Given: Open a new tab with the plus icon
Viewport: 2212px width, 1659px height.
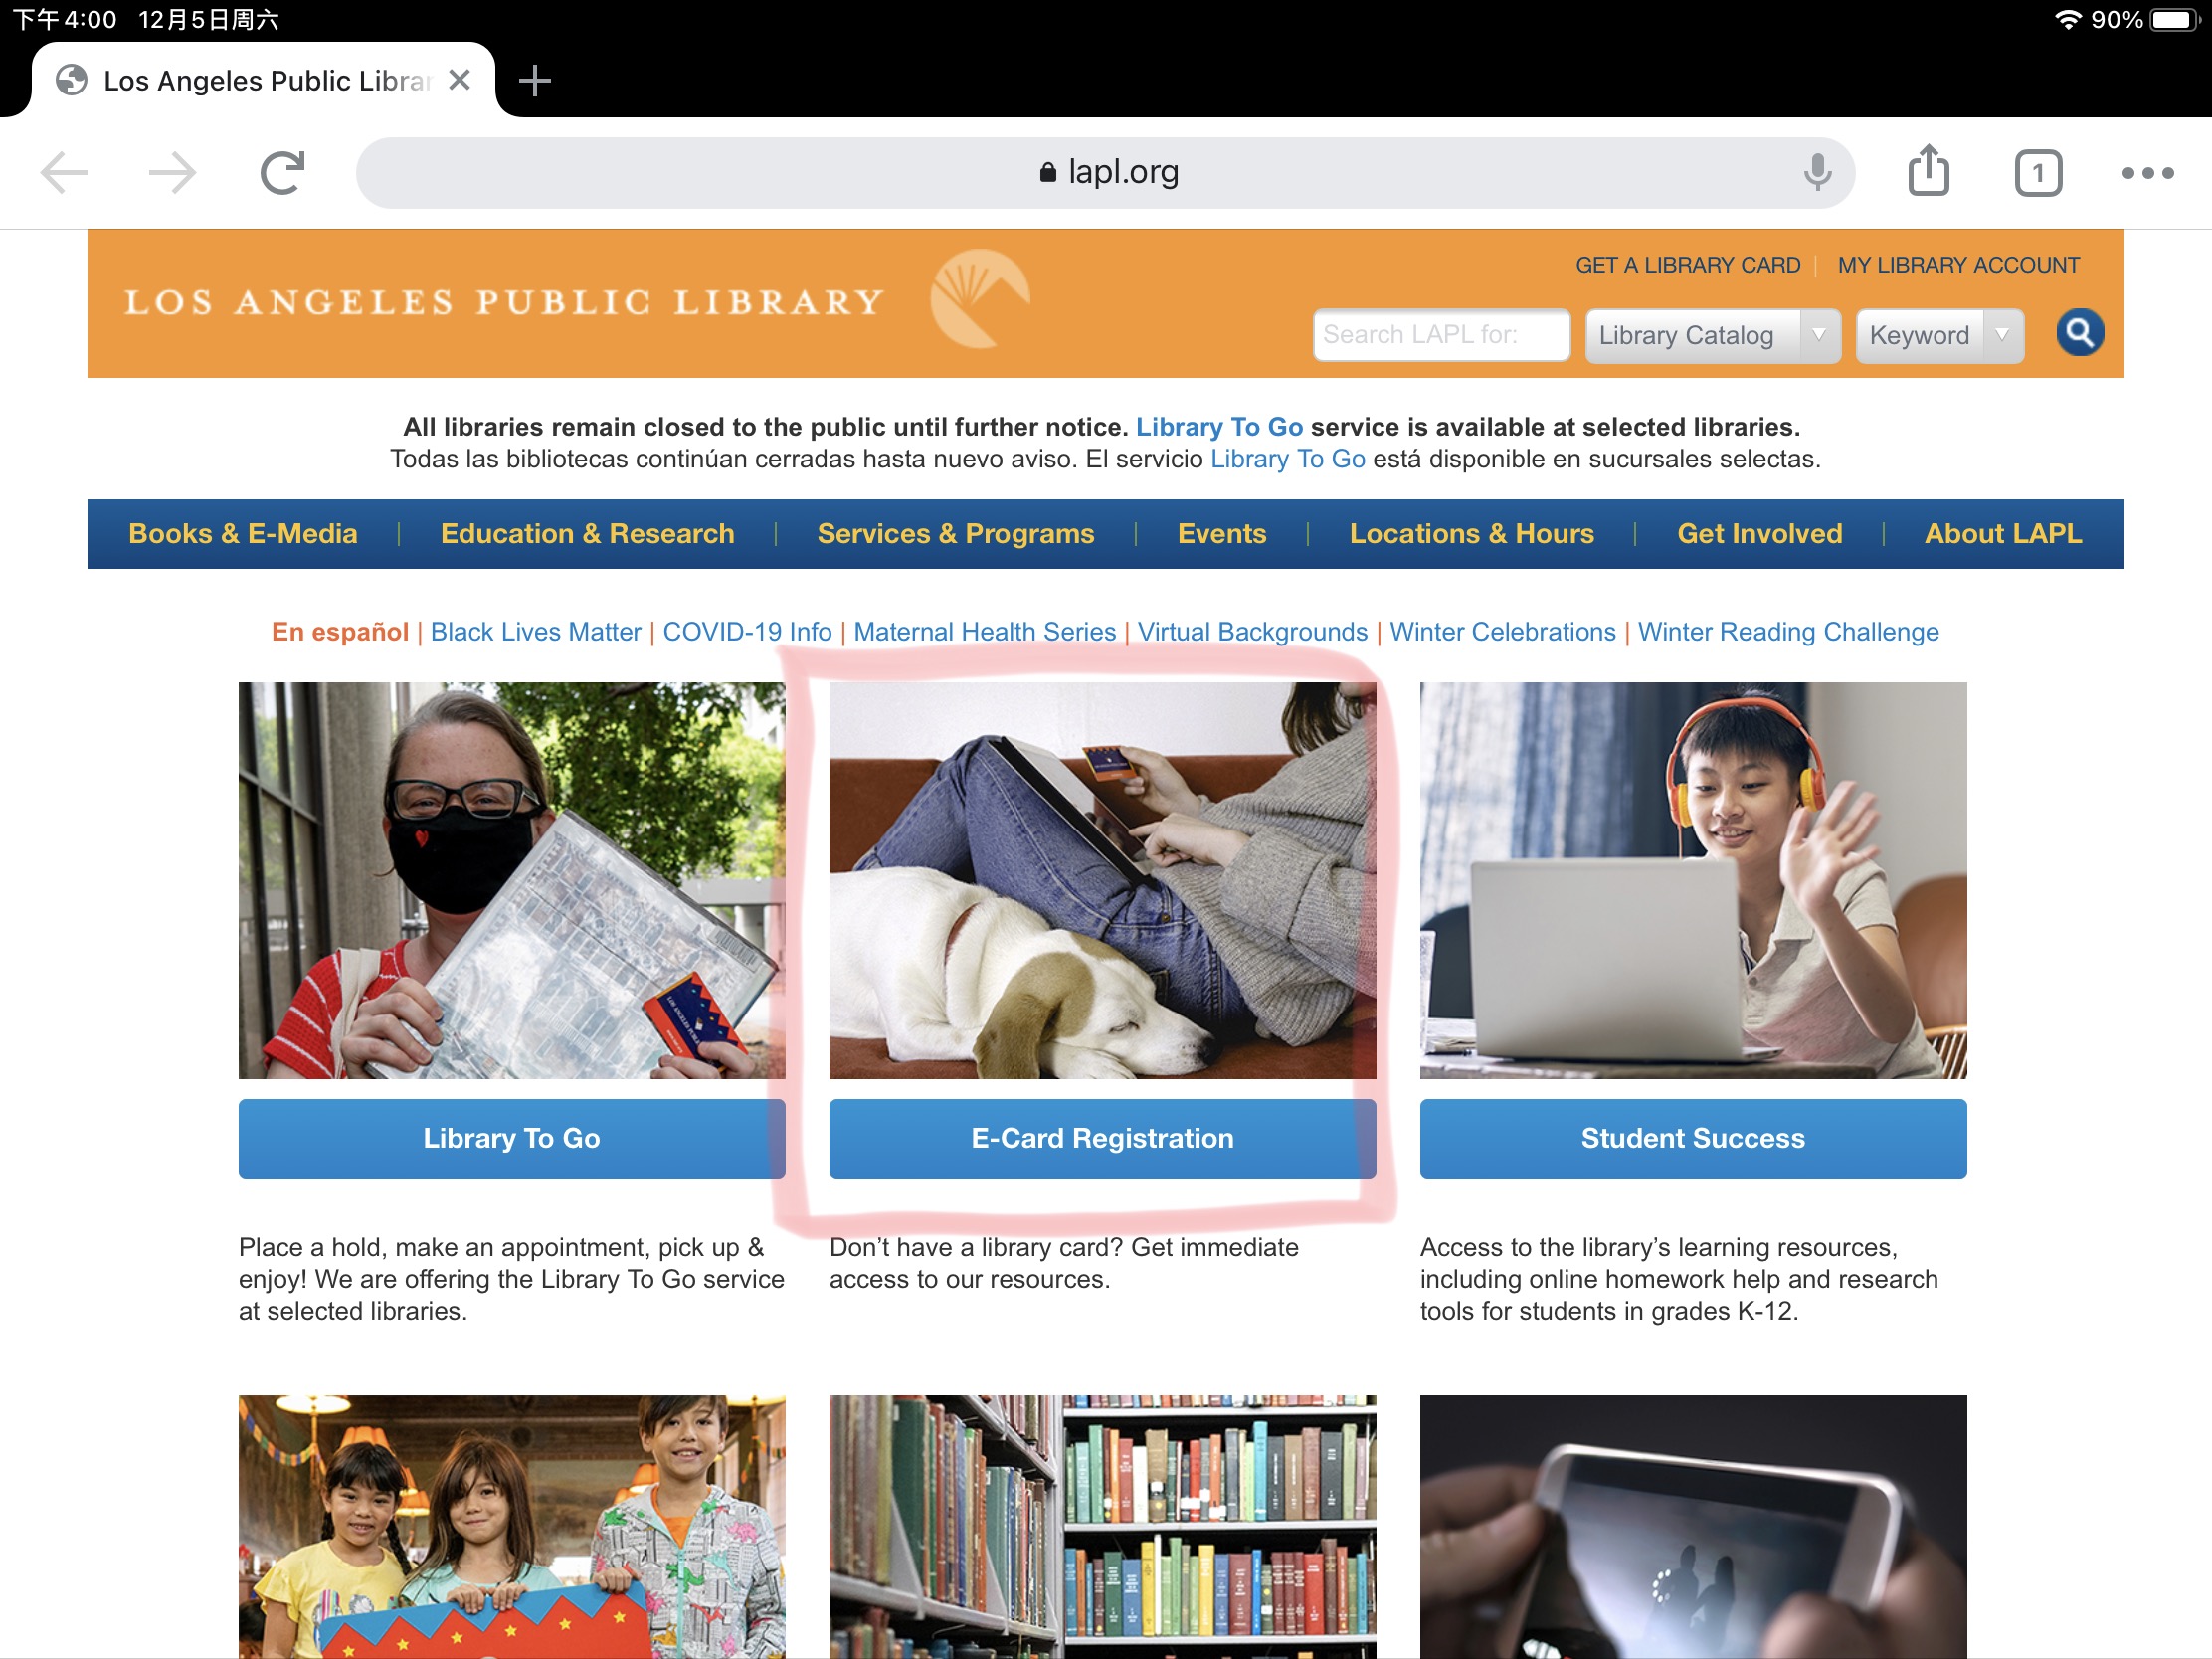Looking at the screenshot, I should pyautogui.click(x=535, y=80).
